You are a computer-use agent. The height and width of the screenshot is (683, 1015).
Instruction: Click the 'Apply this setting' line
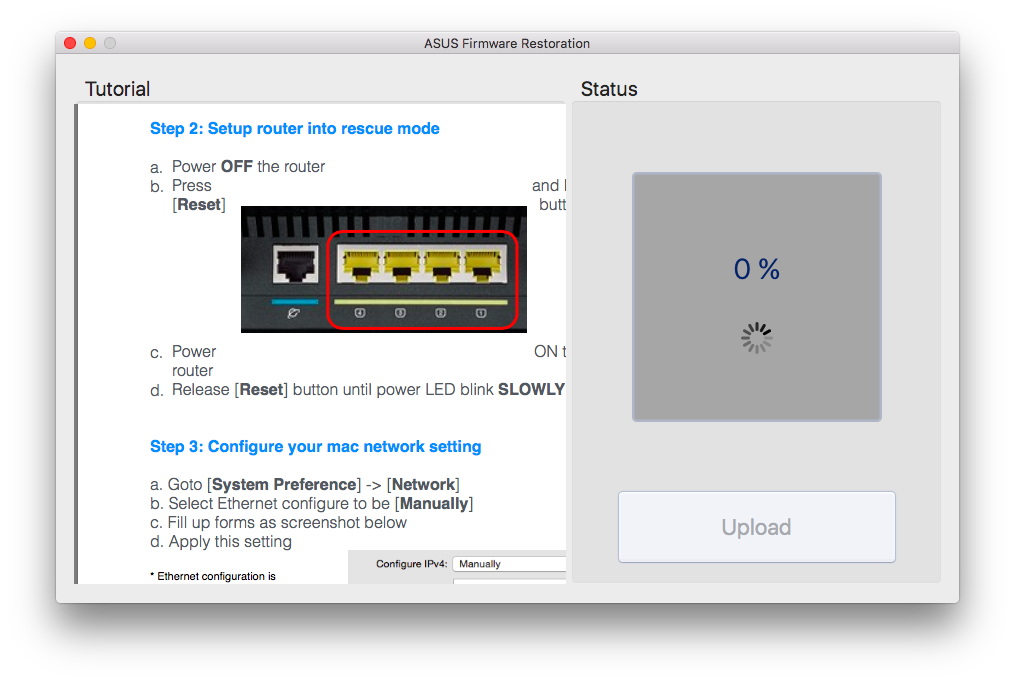[221, 542]
